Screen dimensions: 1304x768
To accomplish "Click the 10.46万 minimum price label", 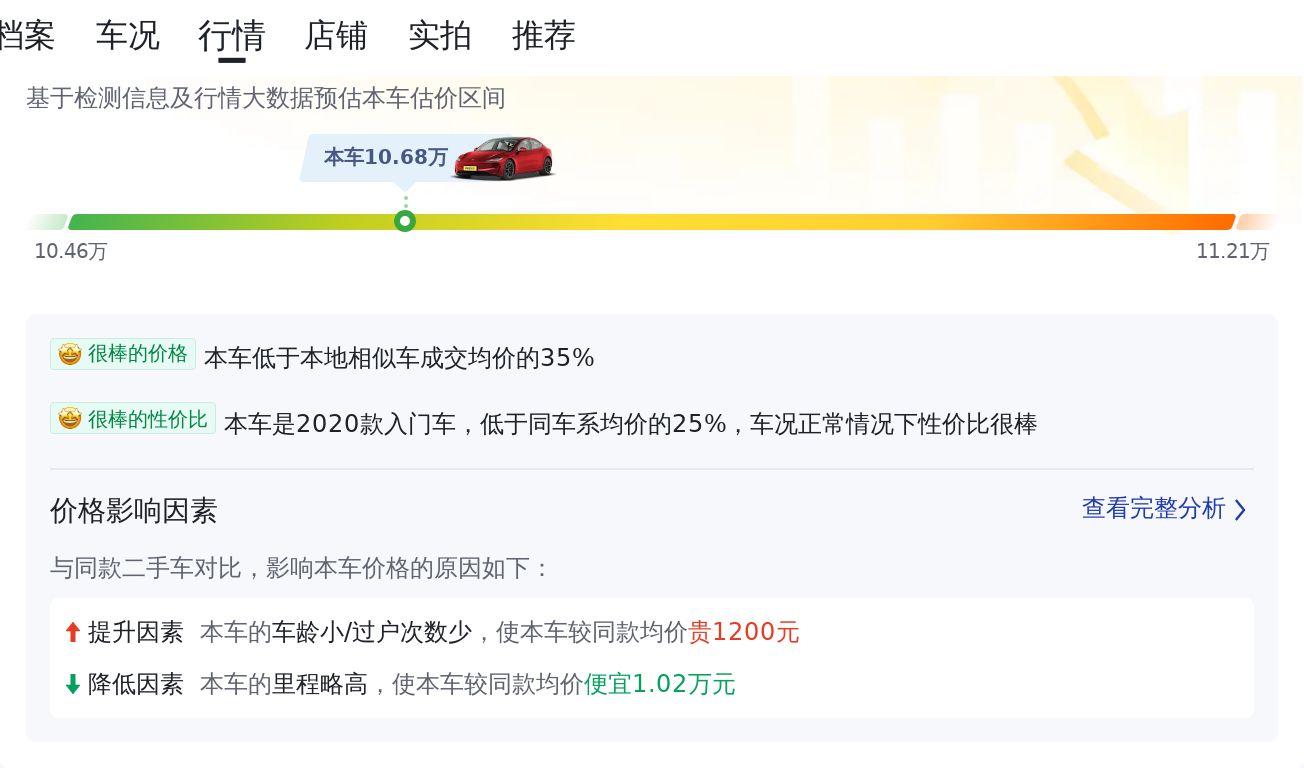I will coord(70,251).
